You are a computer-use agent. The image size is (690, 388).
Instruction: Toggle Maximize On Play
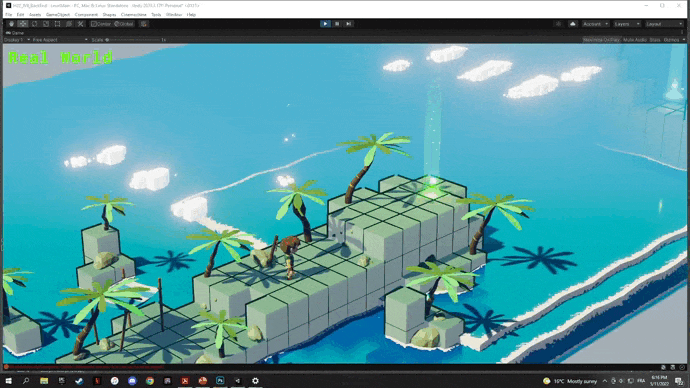pyautogui.click(x=601, y=40)
